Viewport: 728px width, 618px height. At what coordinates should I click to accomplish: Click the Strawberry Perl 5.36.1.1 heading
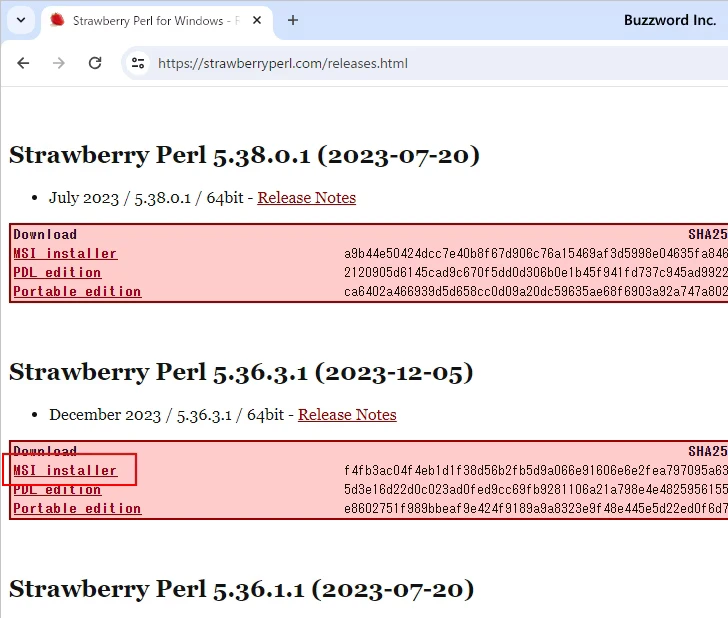point(241,589)
